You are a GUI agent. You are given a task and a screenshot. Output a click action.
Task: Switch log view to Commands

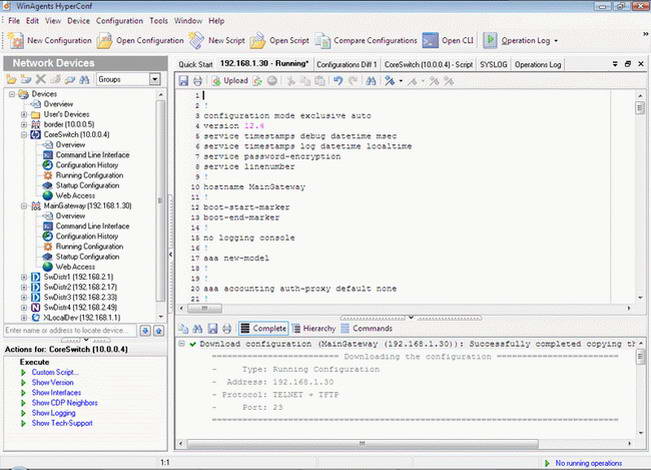[367, 328]
